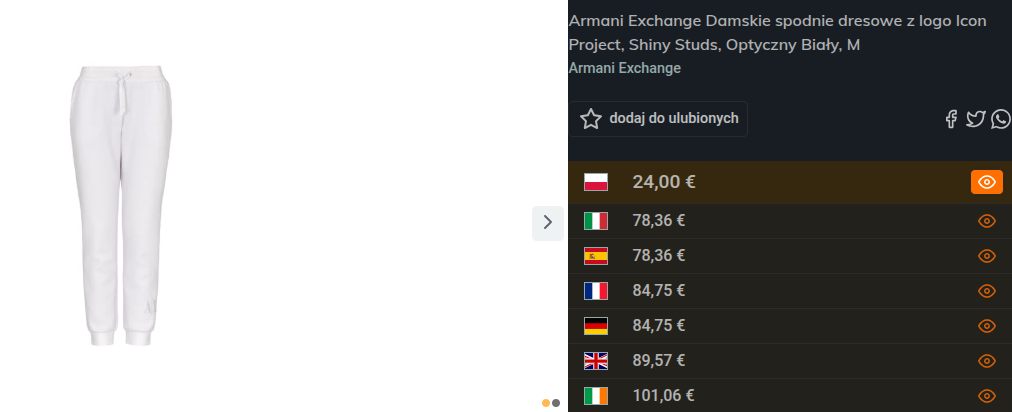Click the Polish flag icon
The width and height of the screenshot is (1012, 412).
(596, 182)
